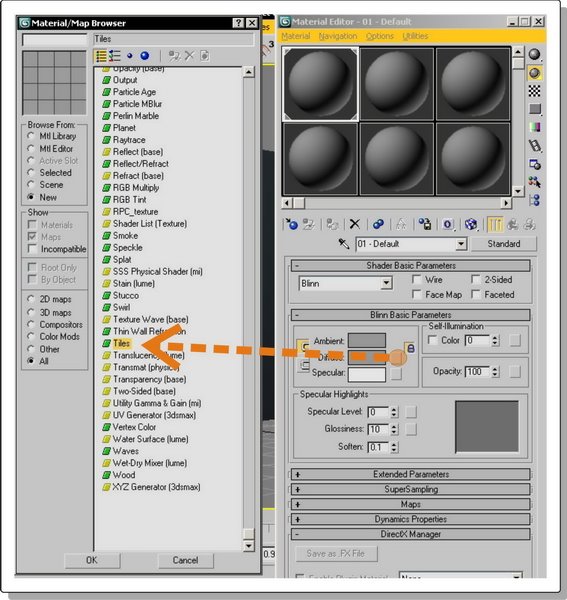Click Reset Map/Mtl X icon
The width and height of the screenshot is (567, 600).
point(355,224)
